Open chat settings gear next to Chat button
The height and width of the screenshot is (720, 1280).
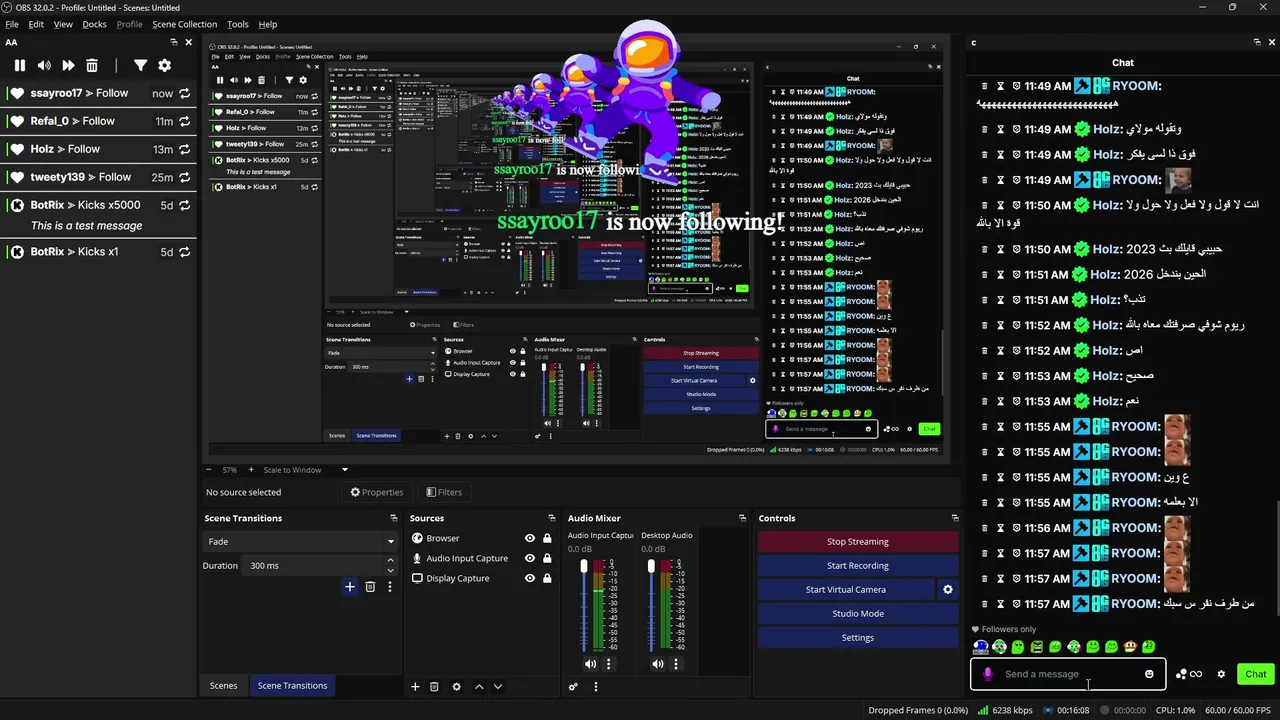(x=1221, y=674)
